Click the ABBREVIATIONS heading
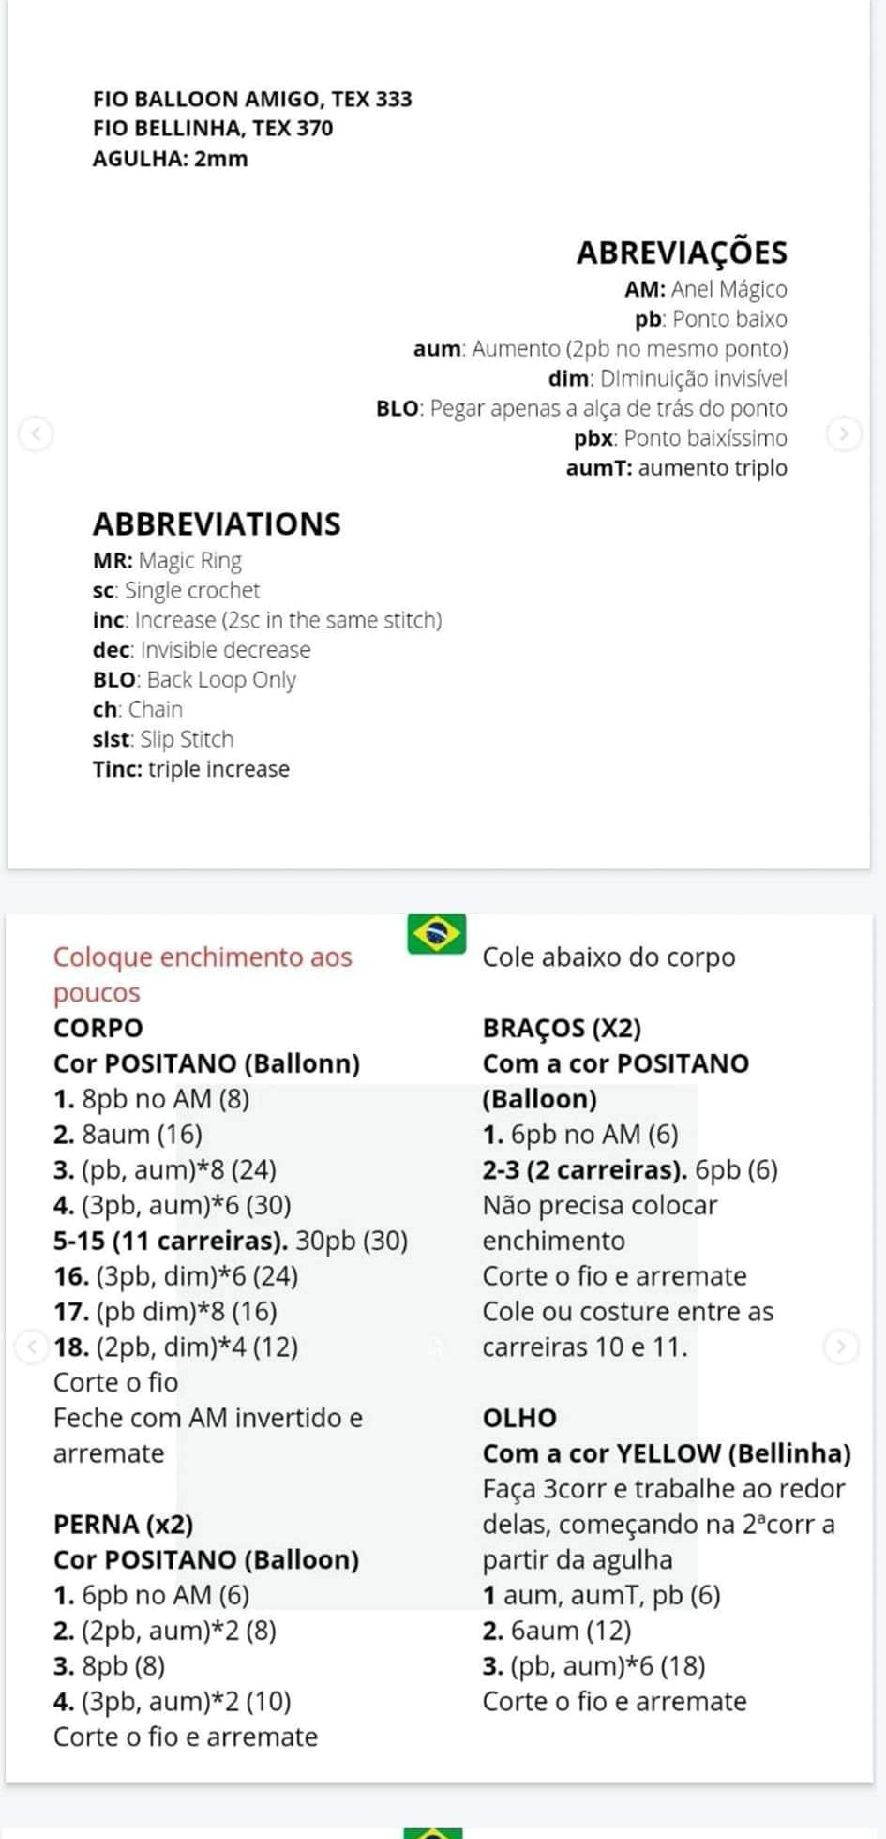The image size is (886, 1839). [x=216, y=524]
